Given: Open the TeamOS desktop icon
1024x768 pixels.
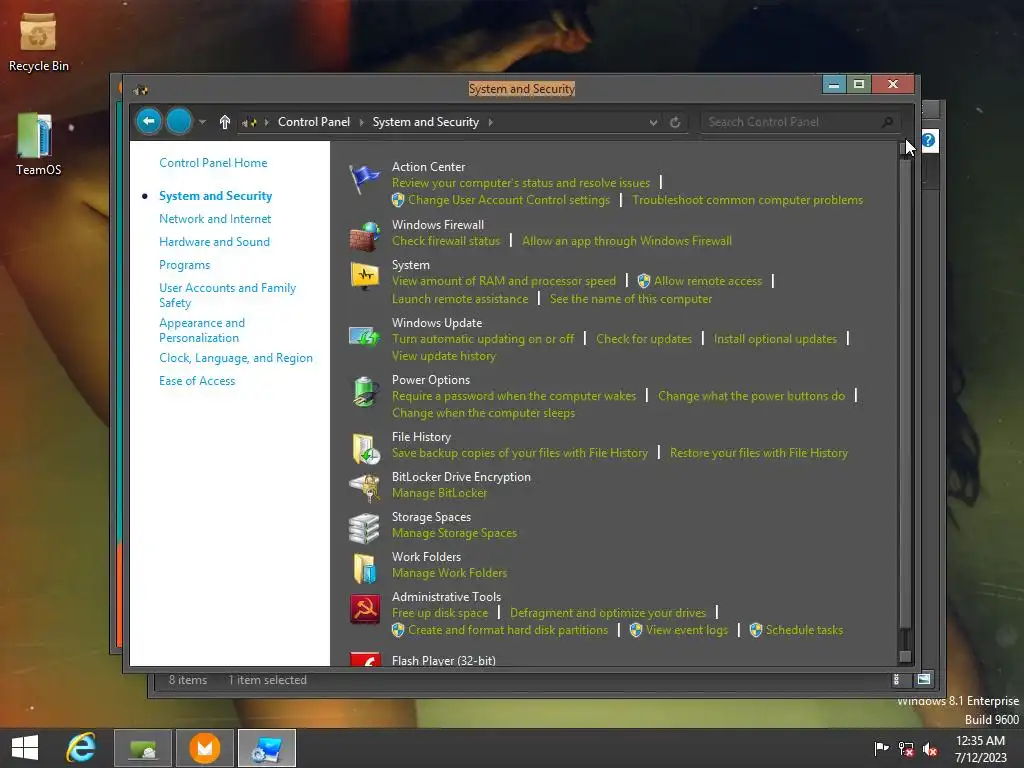Looking at the screenshot, I should pos(38,145).
